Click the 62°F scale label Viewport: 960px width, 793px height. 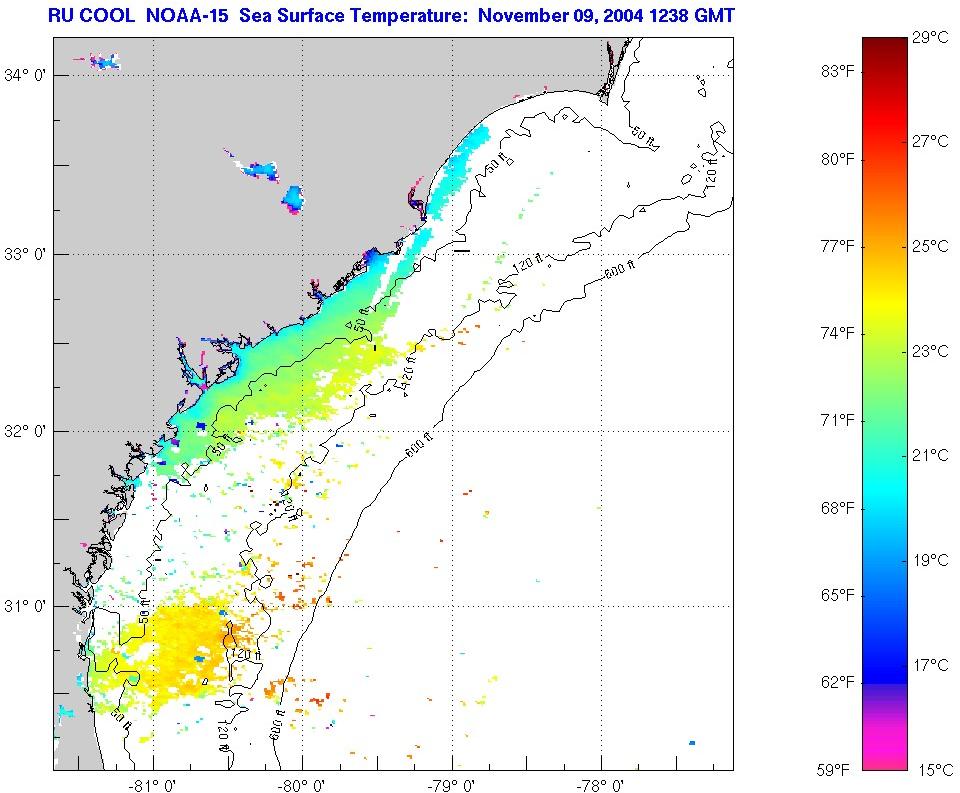click(838, 682)
